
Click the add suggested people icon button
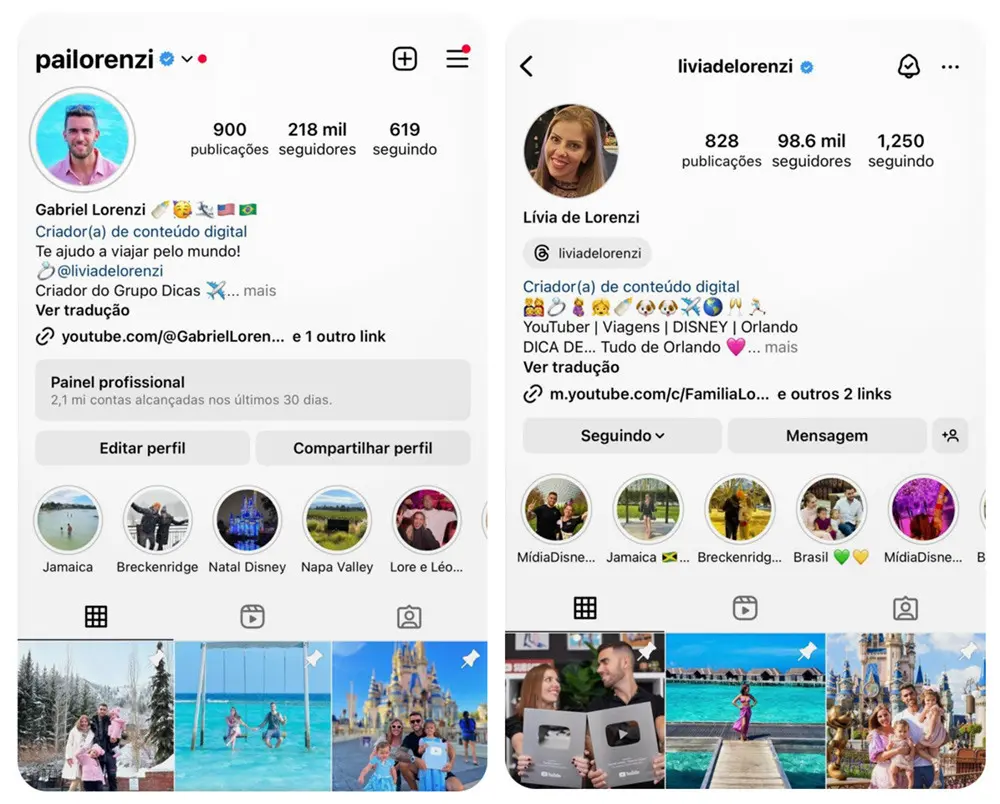(x=950, y=435)
